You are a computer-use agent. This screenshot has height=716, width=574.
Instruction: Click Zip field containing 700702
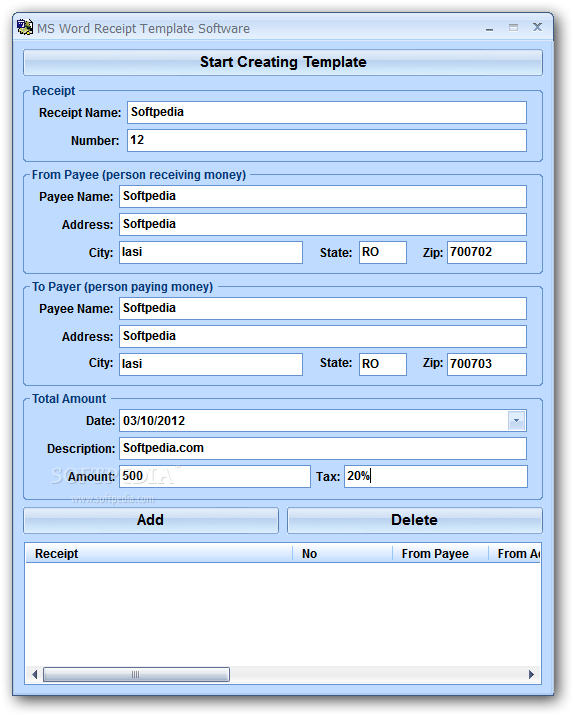click(487, 252)
